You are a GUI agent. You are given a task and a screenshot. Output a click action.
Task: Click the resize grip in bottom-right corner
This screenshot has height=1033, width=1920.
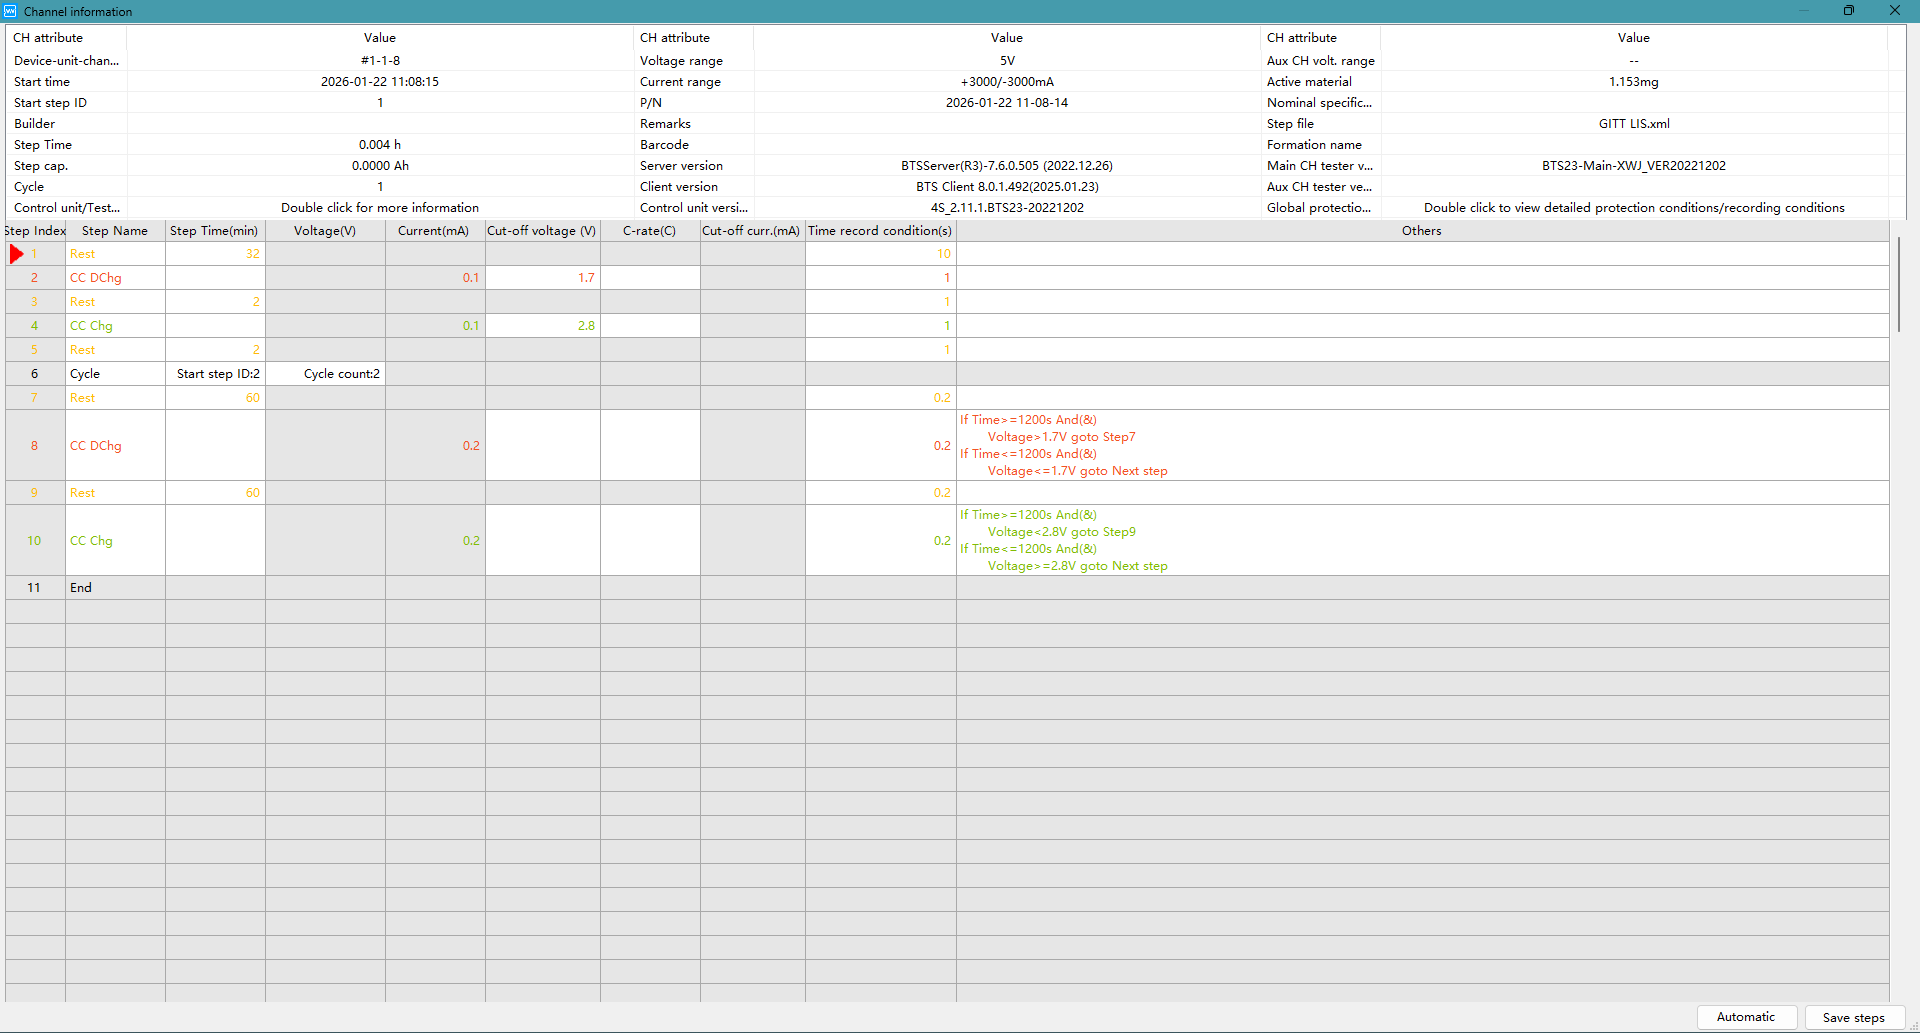(1913, 1026)
